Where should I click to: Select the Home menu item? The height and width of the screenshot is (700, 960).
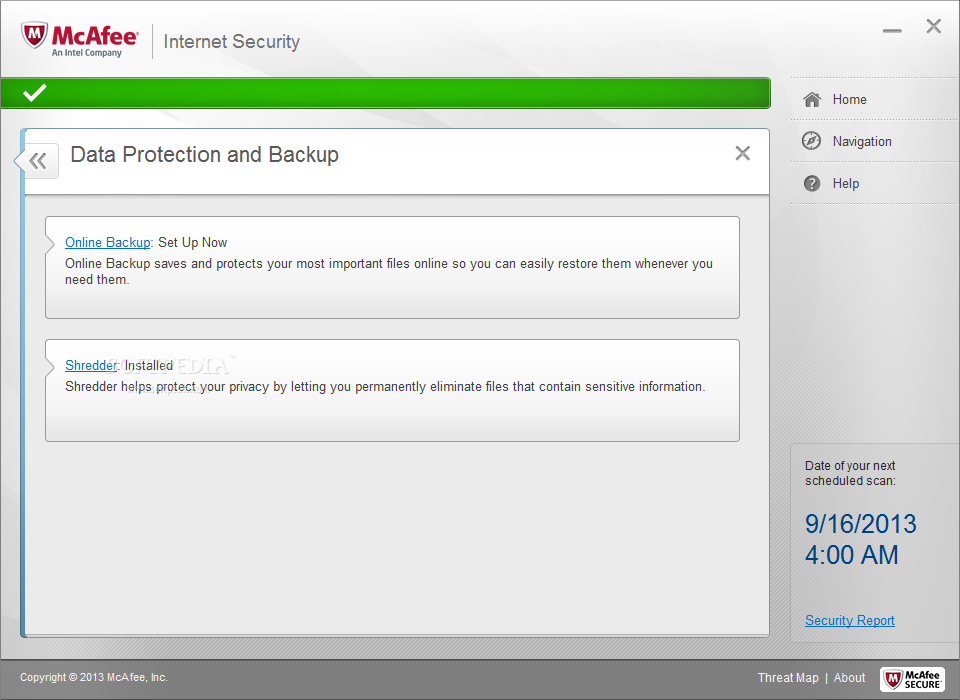click(x=874, y=99)
